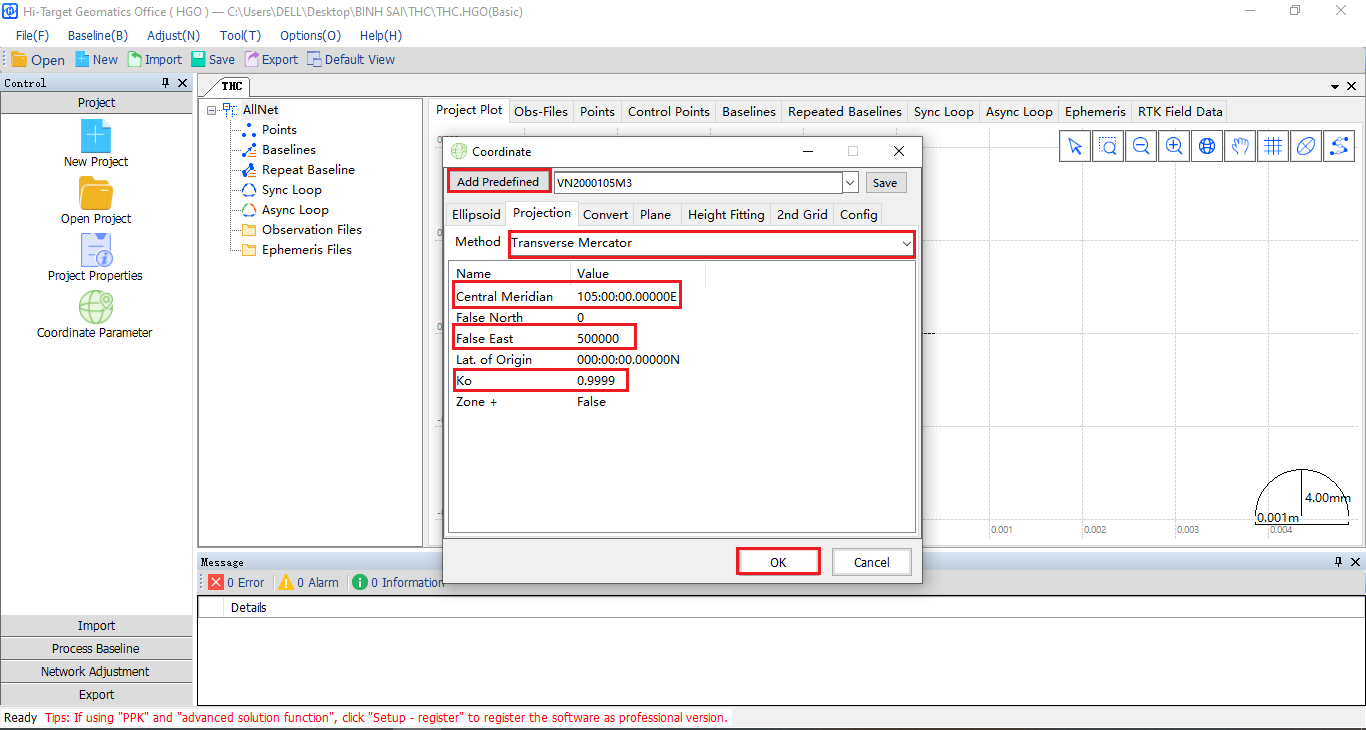The width and height of the screenshot is (1366, 730).
Task: Select the pan hand tool
Action: [1240, 147]
